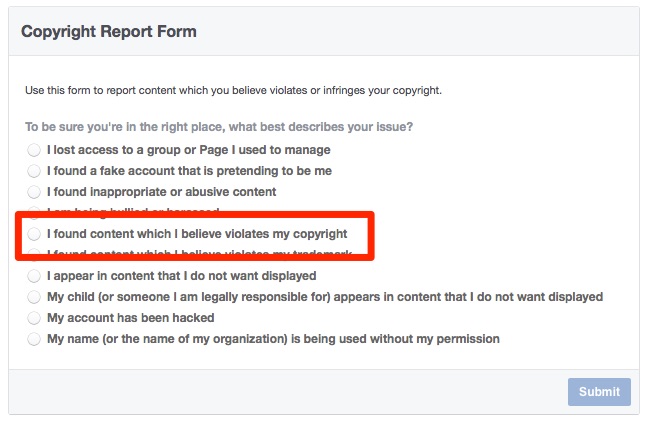Click the label text 'My account has been hacked'

pos(130,318)
